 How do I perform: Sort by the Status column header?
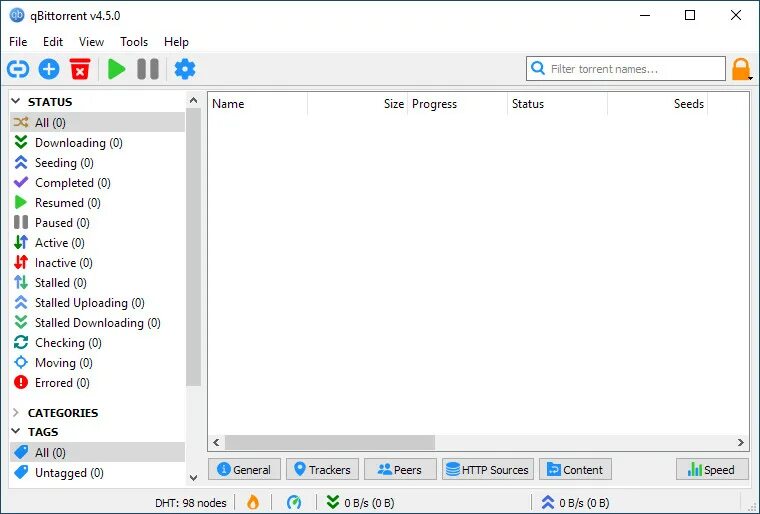[x=557, y=104]
